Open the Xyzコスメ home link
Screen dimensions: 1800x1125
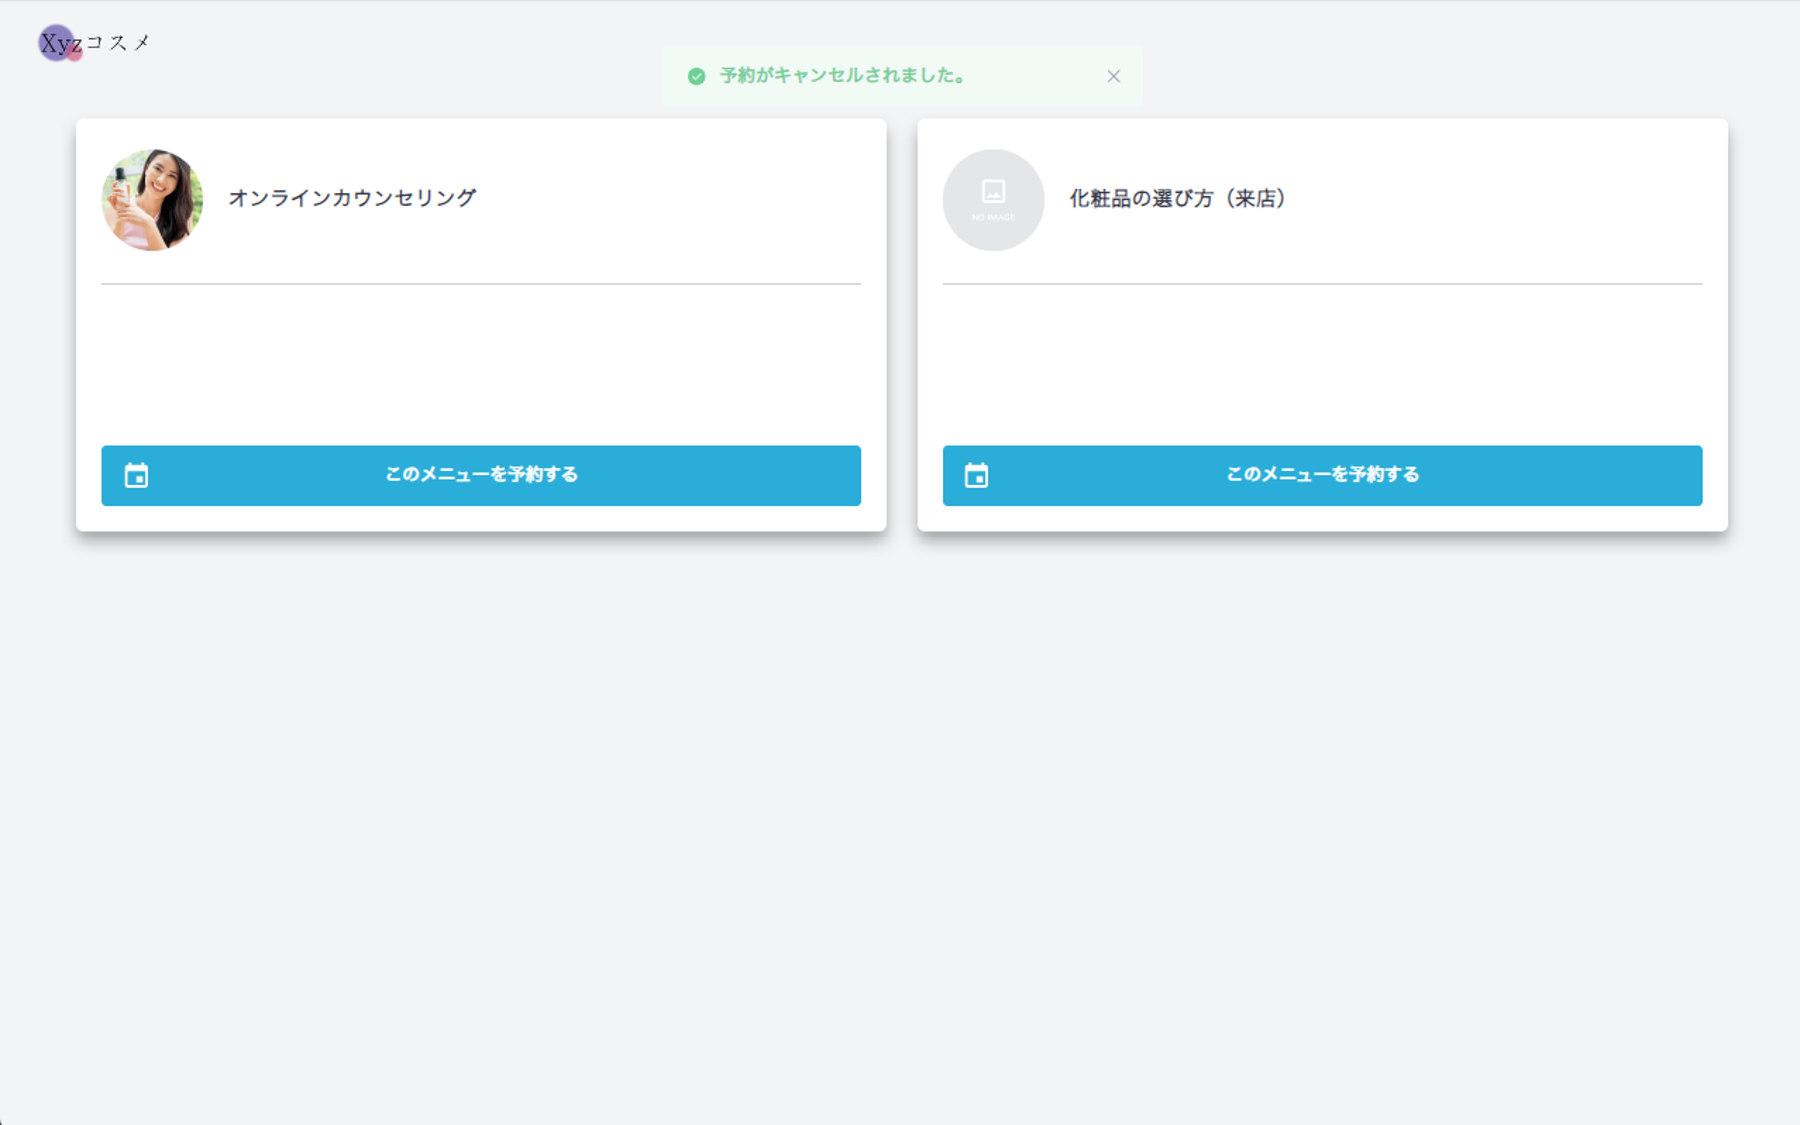[x=95, y=41]
